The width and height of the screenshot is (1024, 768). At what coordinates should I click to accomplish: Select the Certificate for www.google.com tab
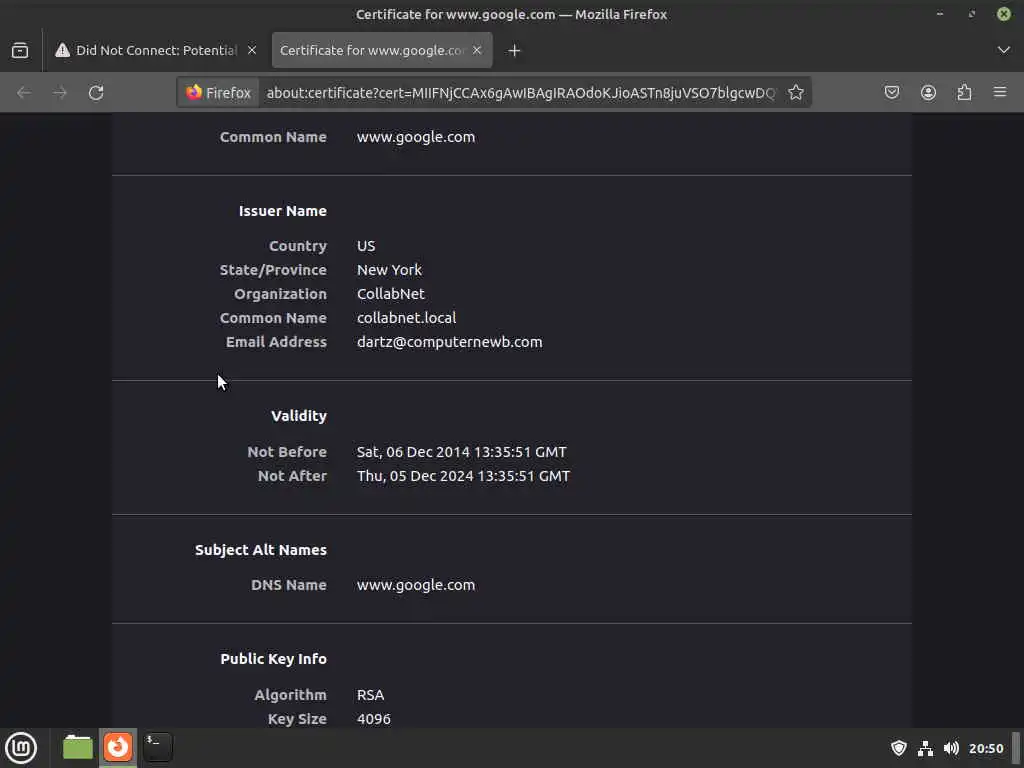382,50
